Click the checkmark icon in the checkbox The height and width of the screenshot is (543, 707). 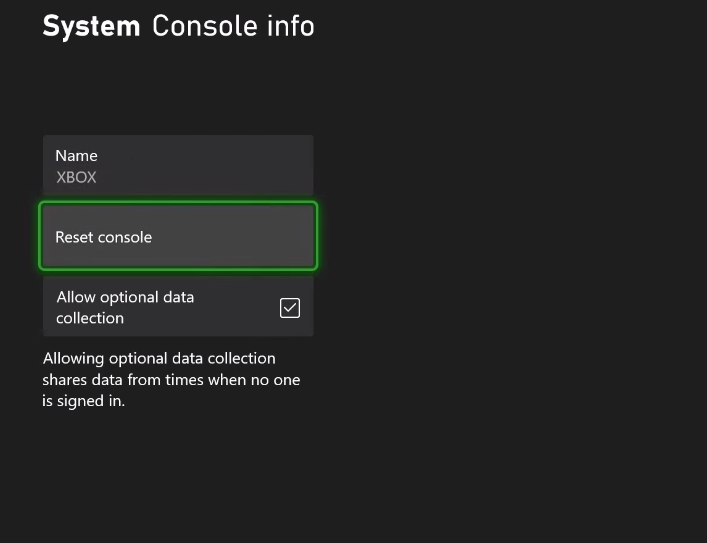coord(290,308)
